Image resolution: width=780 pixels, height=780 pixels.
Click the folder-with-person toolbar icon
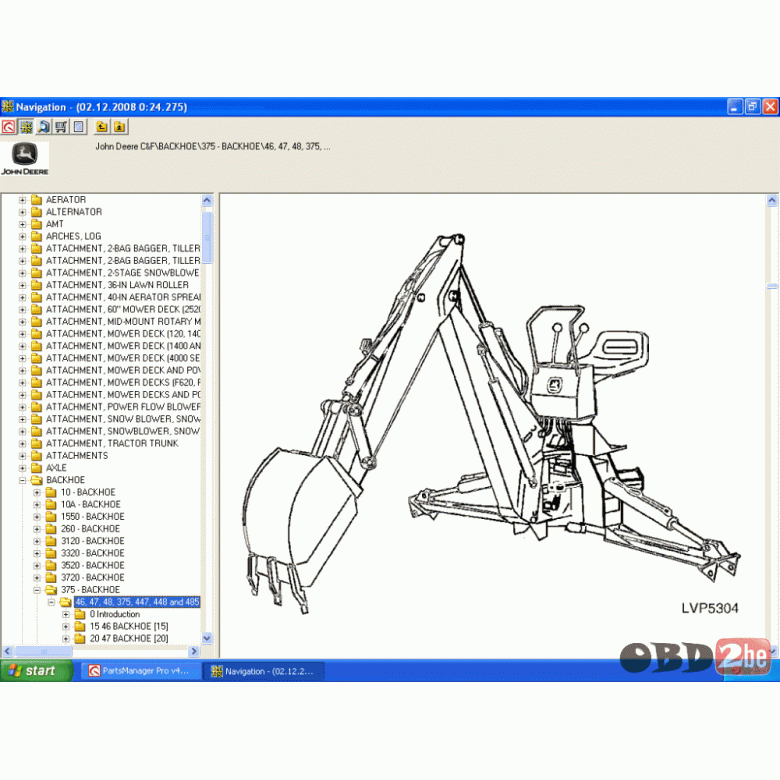(x=119, y=127)
